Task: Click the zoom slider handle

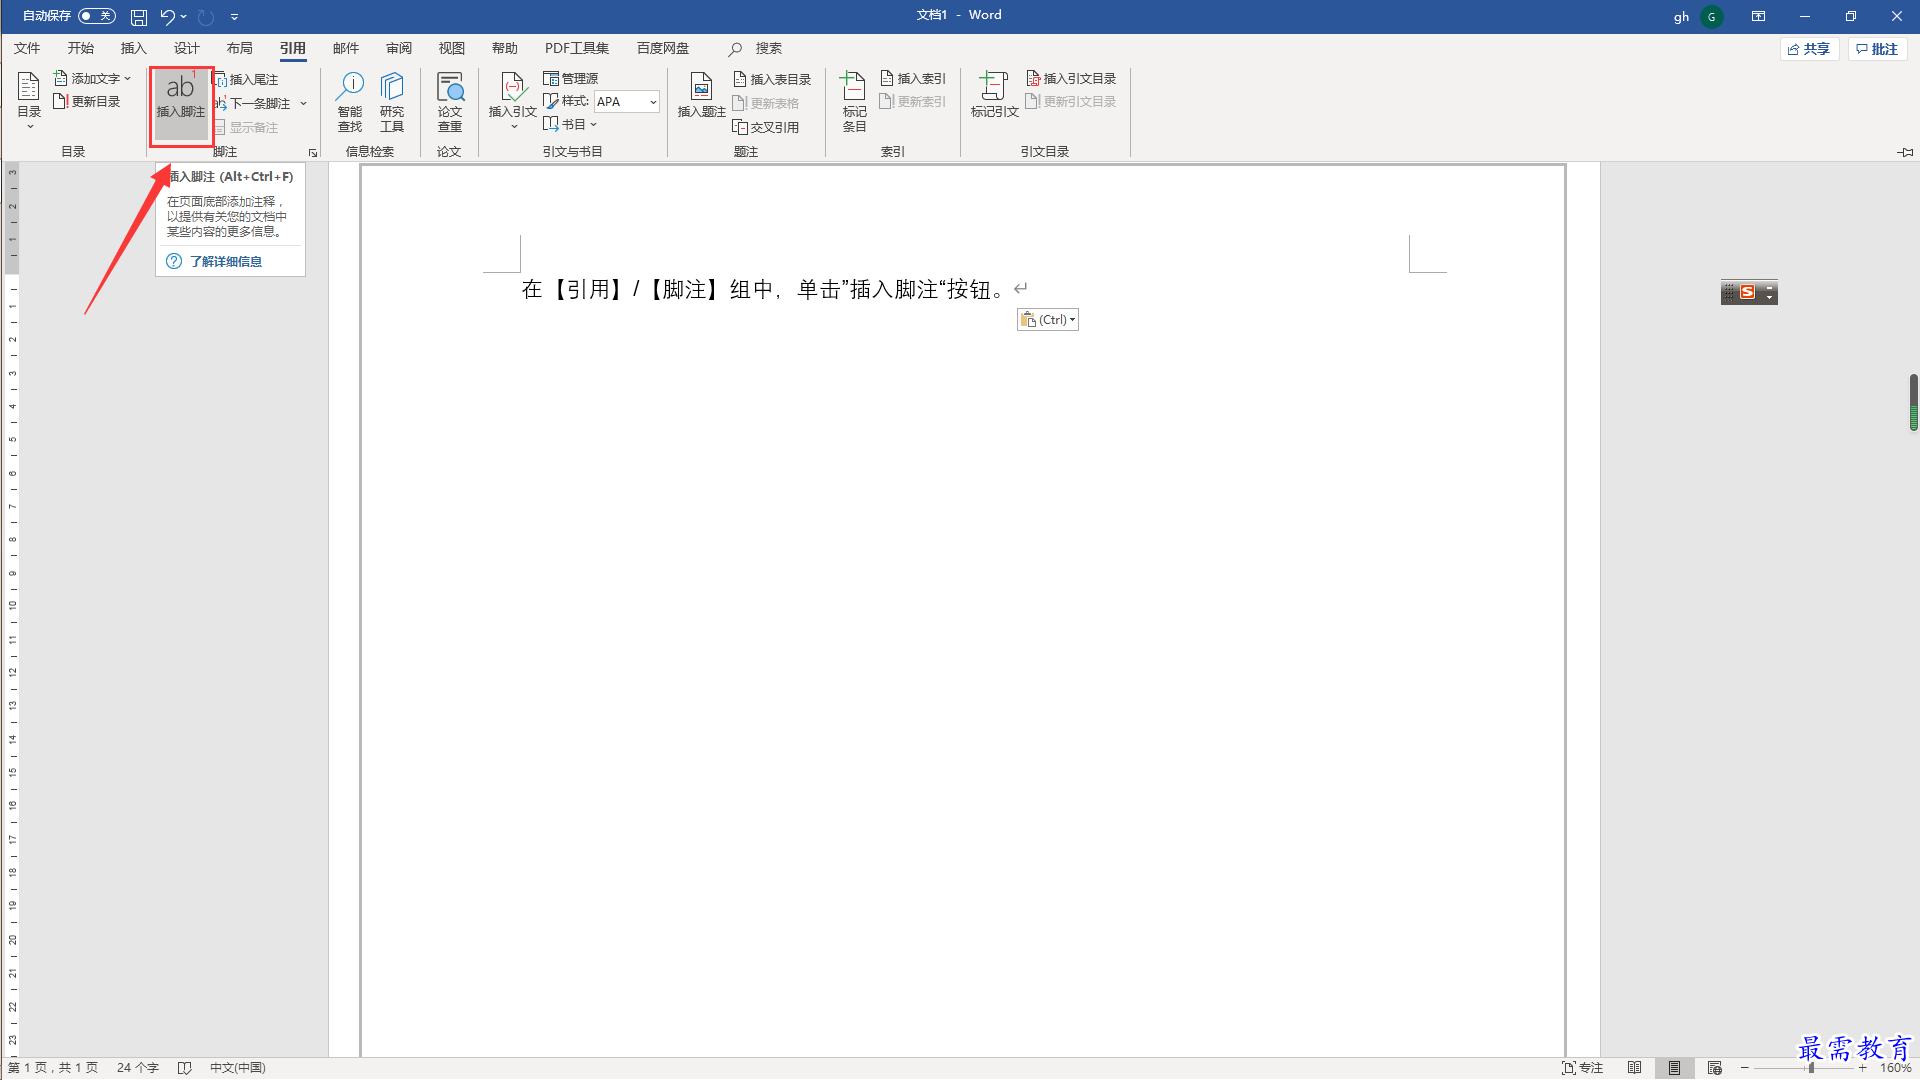Action: 1811,1068
